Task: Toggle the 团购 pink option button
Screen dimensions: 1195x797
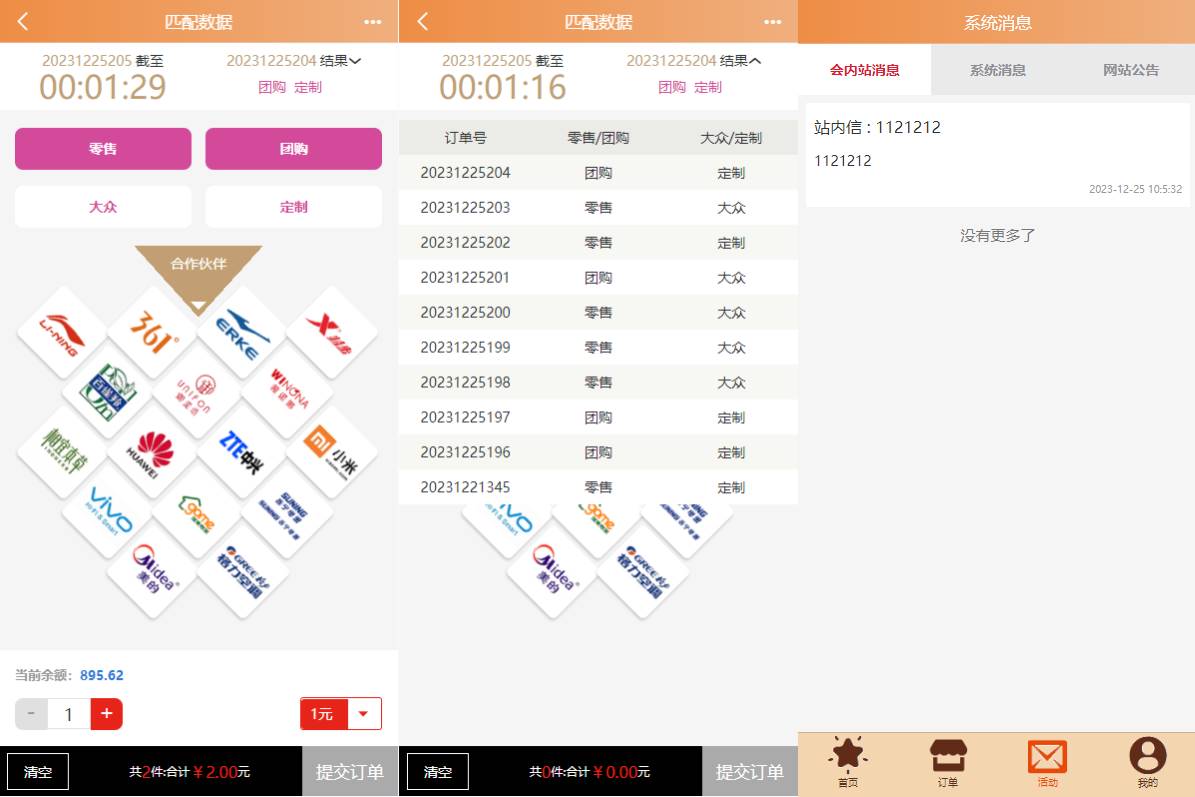Action: pyautogui.click(x=293, y=149)
